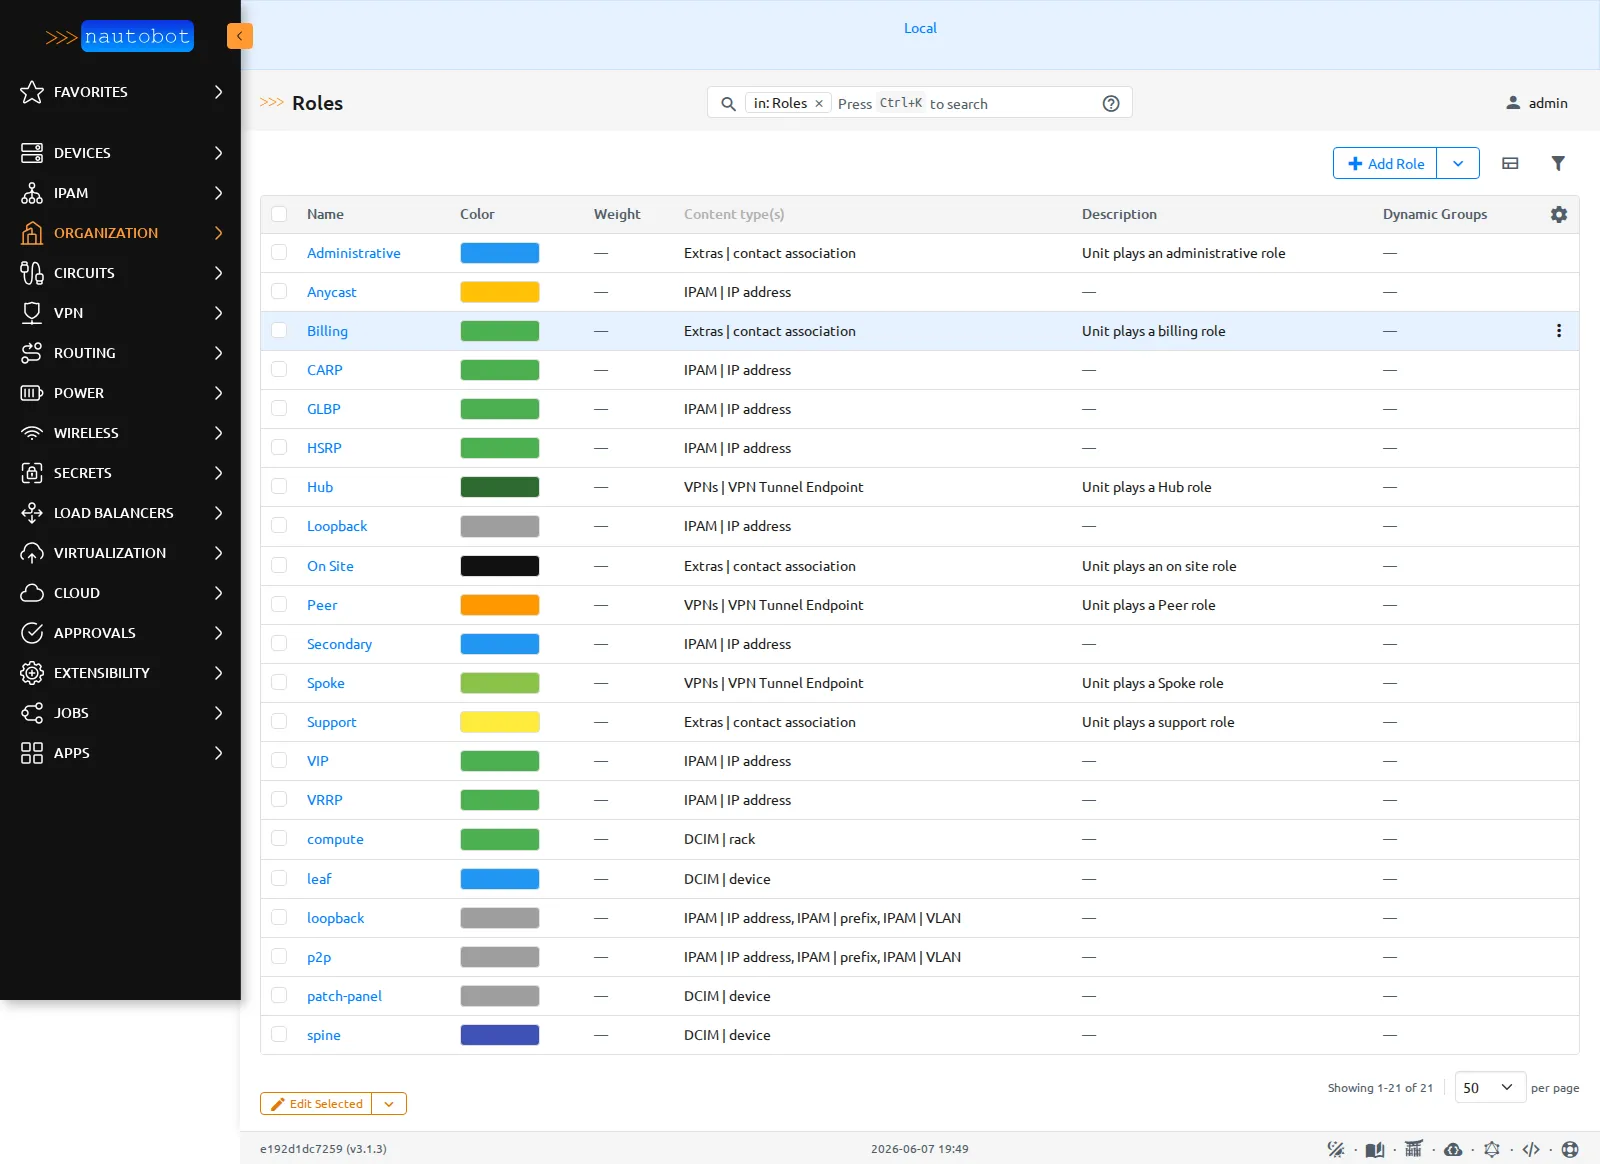The image size is (1600, 1164).
Task: Open the documentation book icon in footer
Action: [1375, 1149]
